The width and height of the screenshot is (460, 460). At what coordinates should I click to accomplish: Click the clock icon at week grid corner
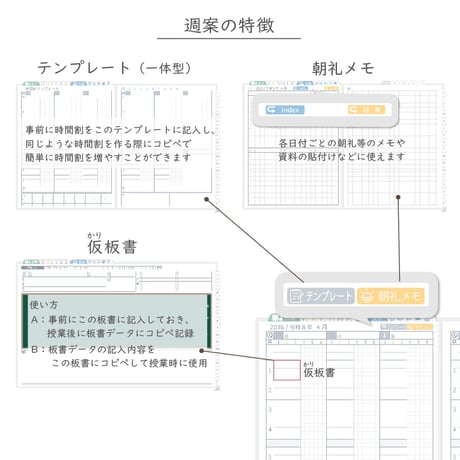(x=270, y=335)
